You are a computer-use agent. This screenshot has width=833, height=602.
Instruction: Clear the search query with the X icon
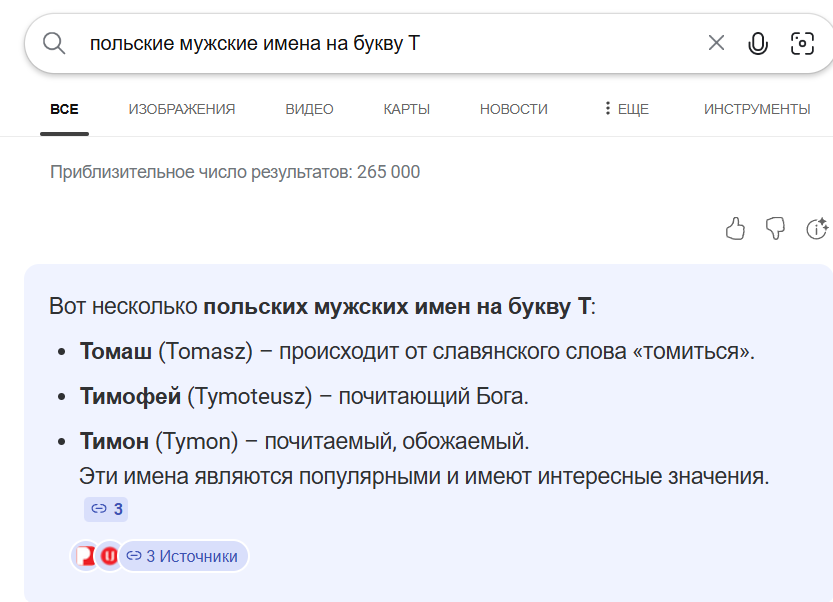[716, 43]
